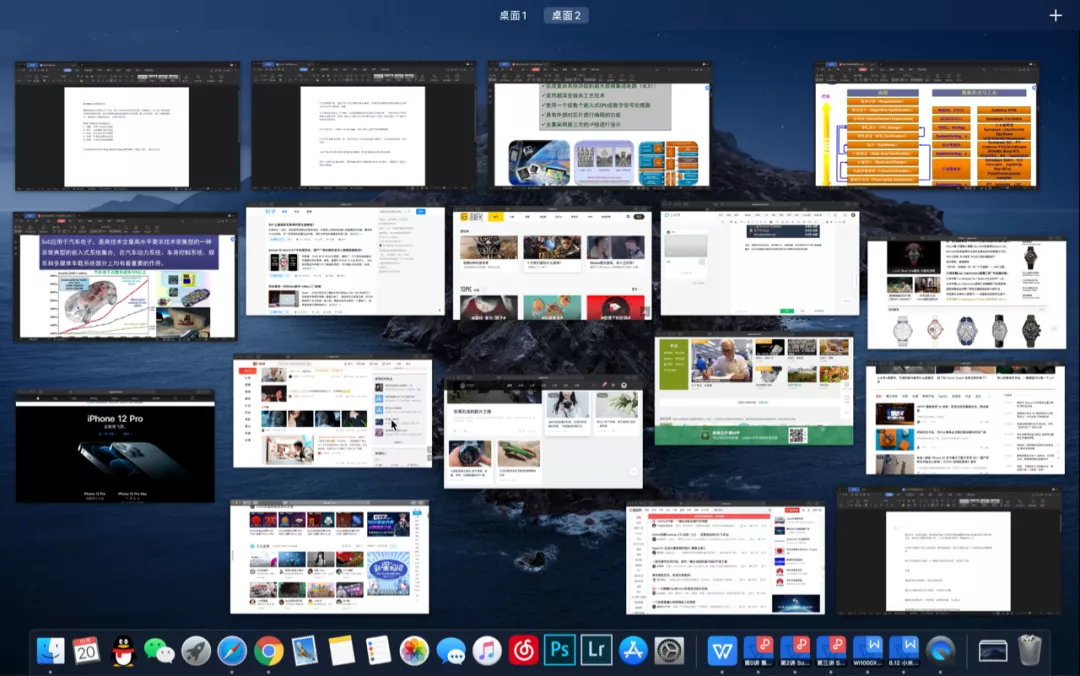Viewport: 1080px width, 676px height.
Task: Switch to 桌面 1 space
Action: pyautogui.click(x=513, y=15)
